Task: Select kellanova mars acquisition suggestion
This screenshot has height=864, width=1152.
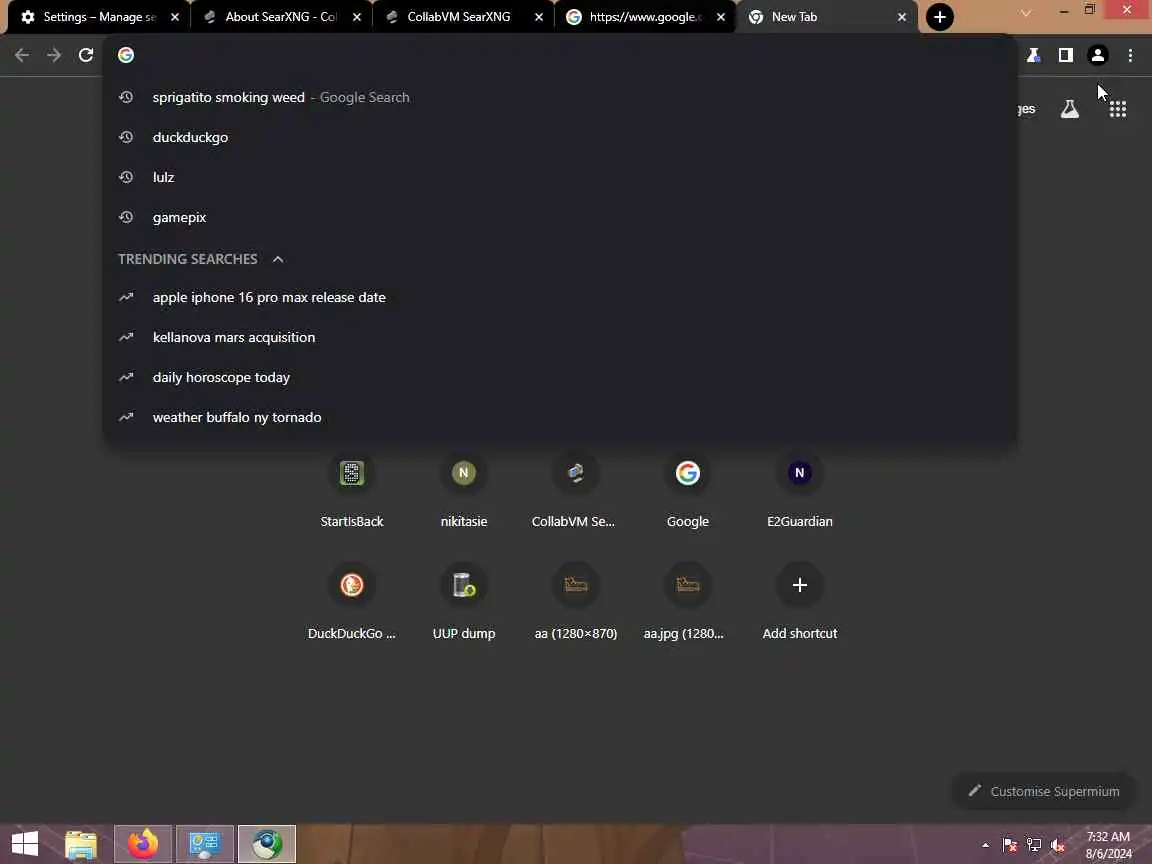Action: coord(560,337)
